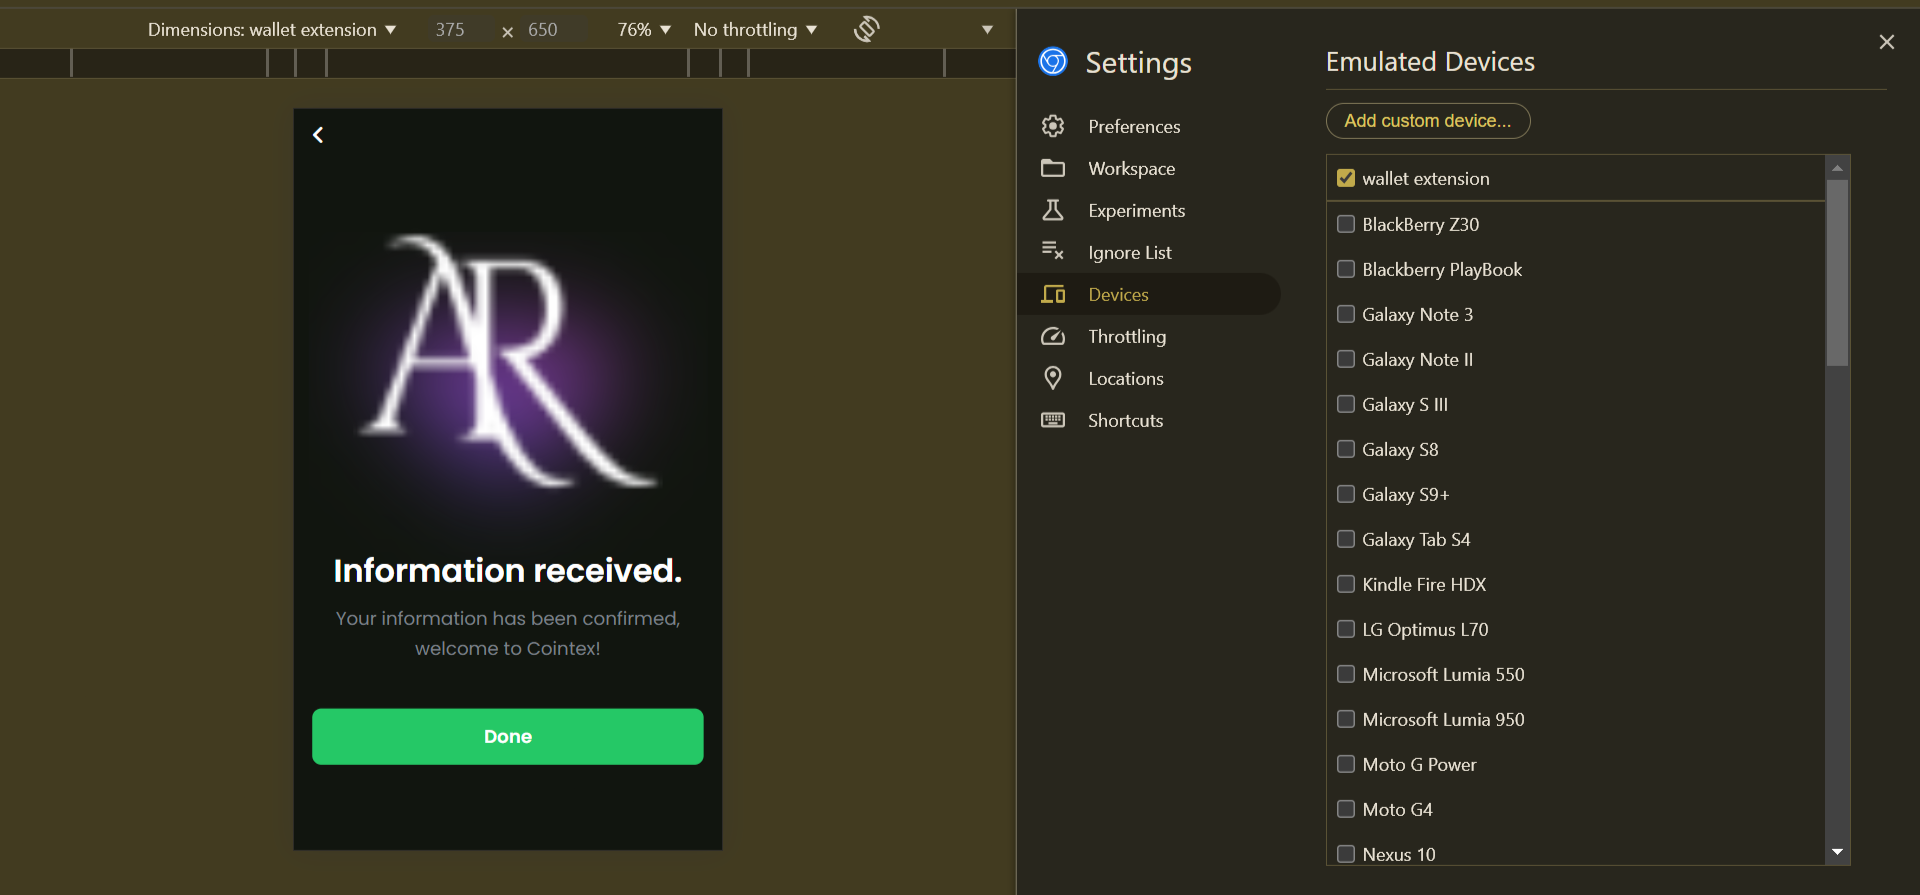Click the Devices icon in sidebar
The image size is (1920, 895).
[x=1053, y=294]
